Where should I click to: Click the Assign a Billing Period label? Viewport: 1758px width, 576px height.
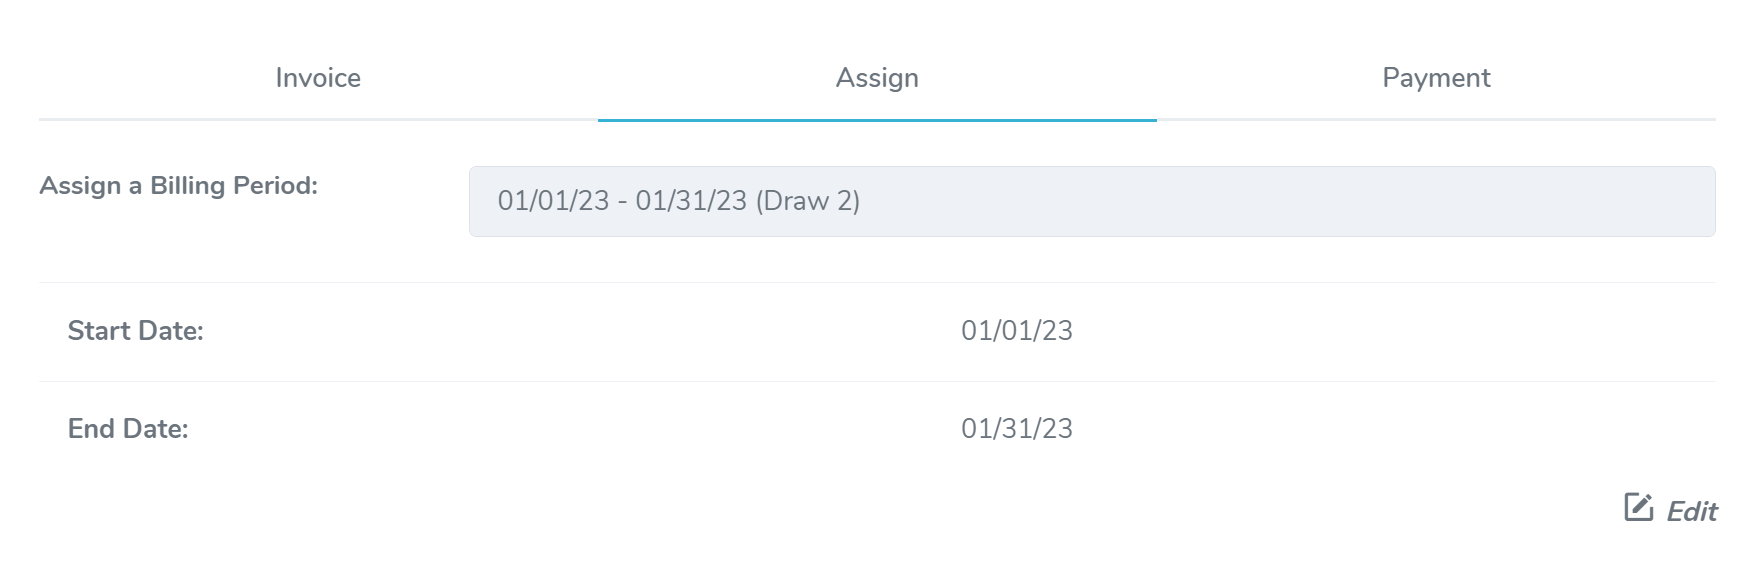[179, 186]
